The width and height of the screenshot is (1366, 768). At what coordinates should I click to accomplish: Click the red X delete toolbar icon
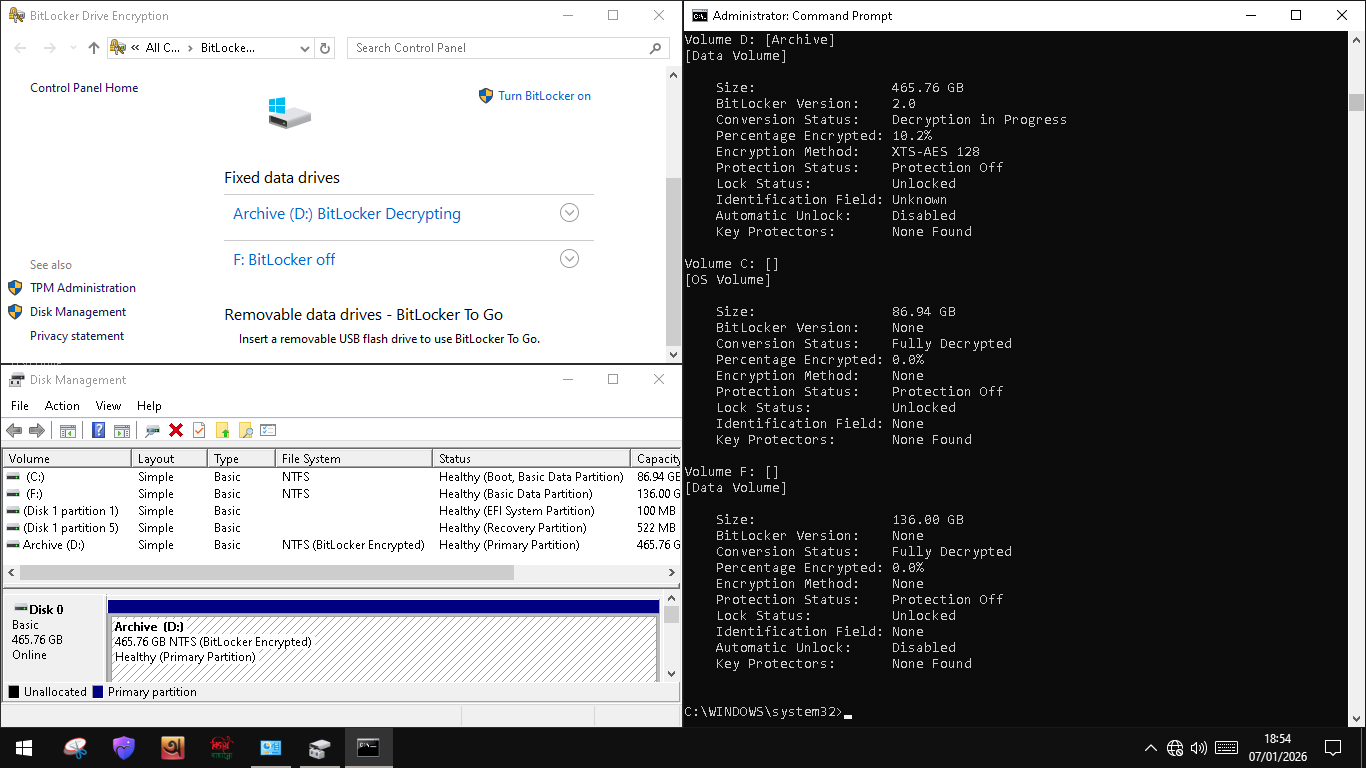[x=176, y=430]
